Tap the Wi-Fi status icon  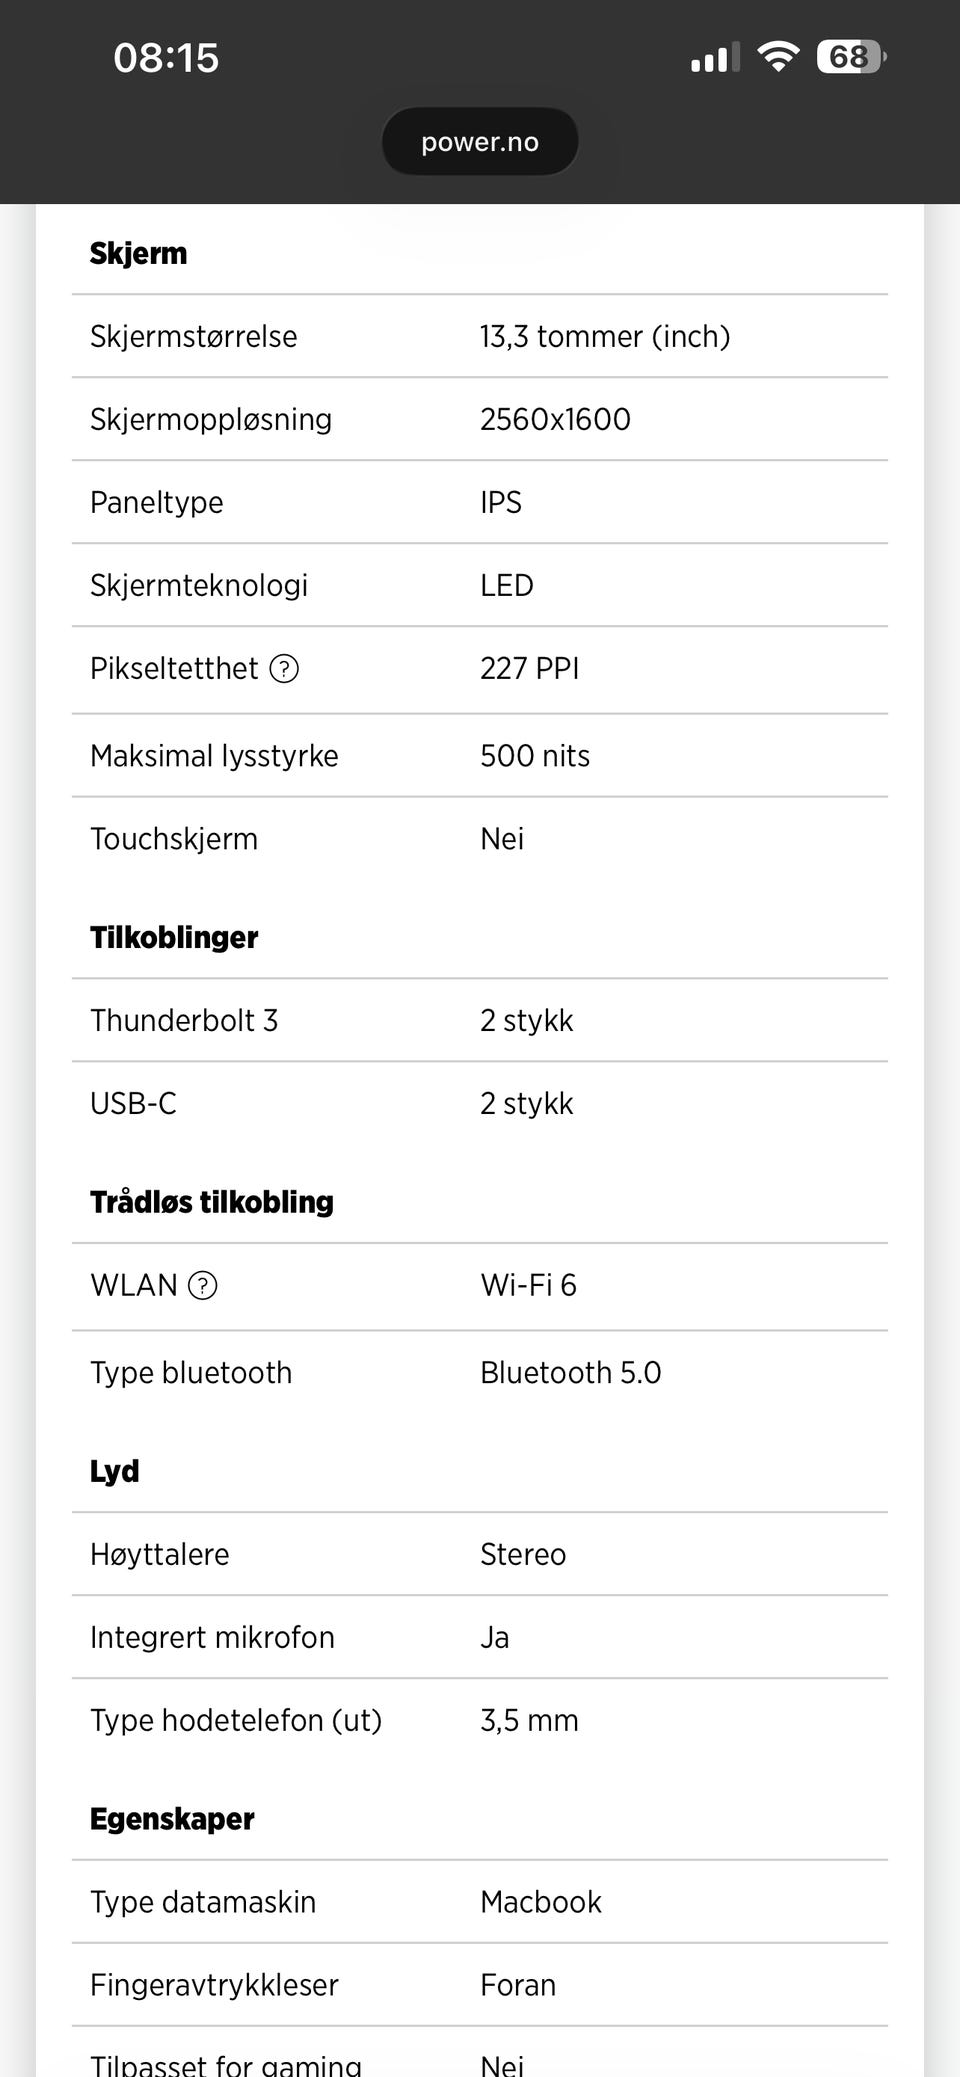pyautogui.click(x=777, y=57)
